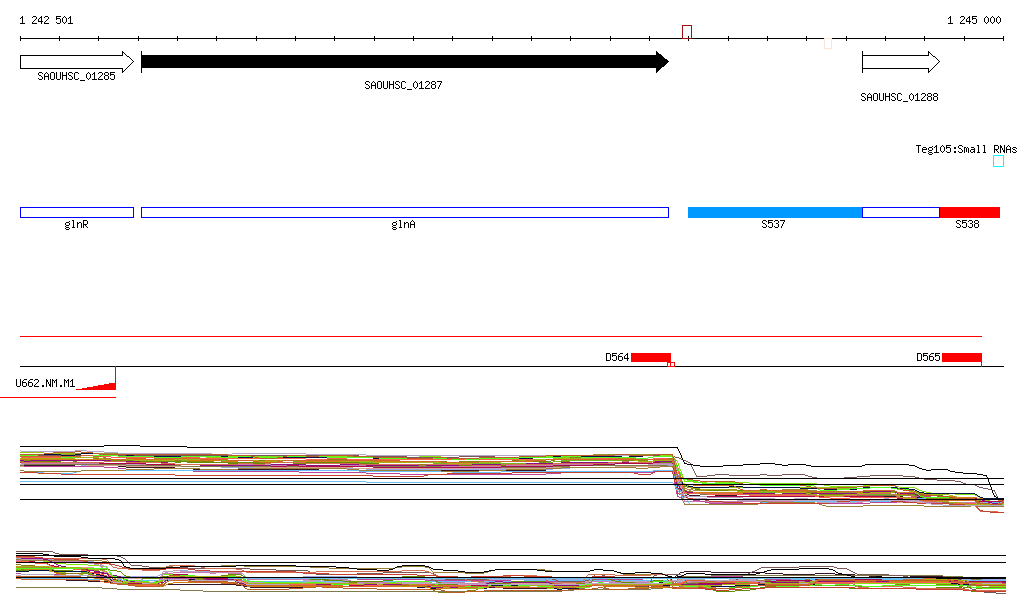Image resolution: width=1024 pixels, height=611 pixels.
Task: Click the red triangle beside U662.NM.M1
Action: (x=99, y=384)
